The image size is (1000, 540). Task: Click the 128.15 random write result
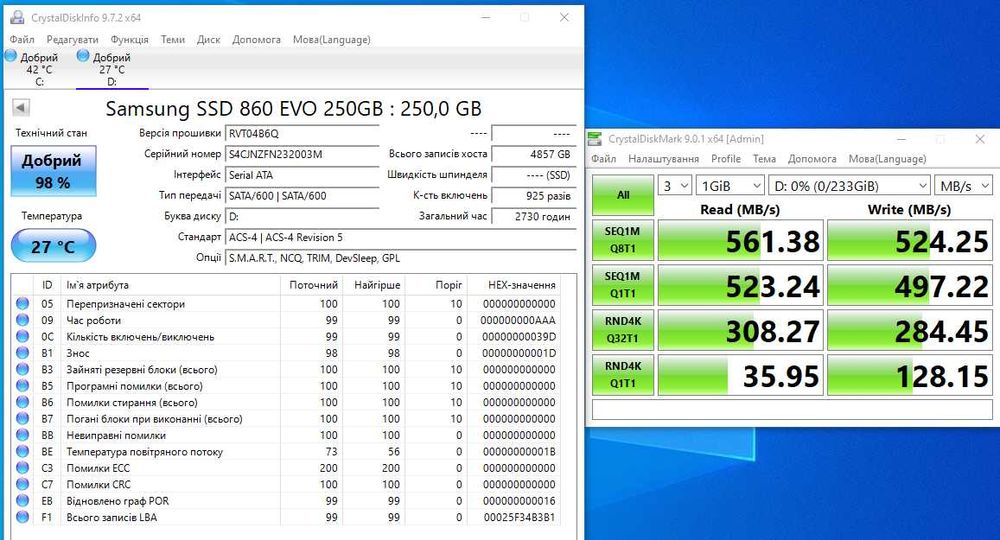(910, 375)
